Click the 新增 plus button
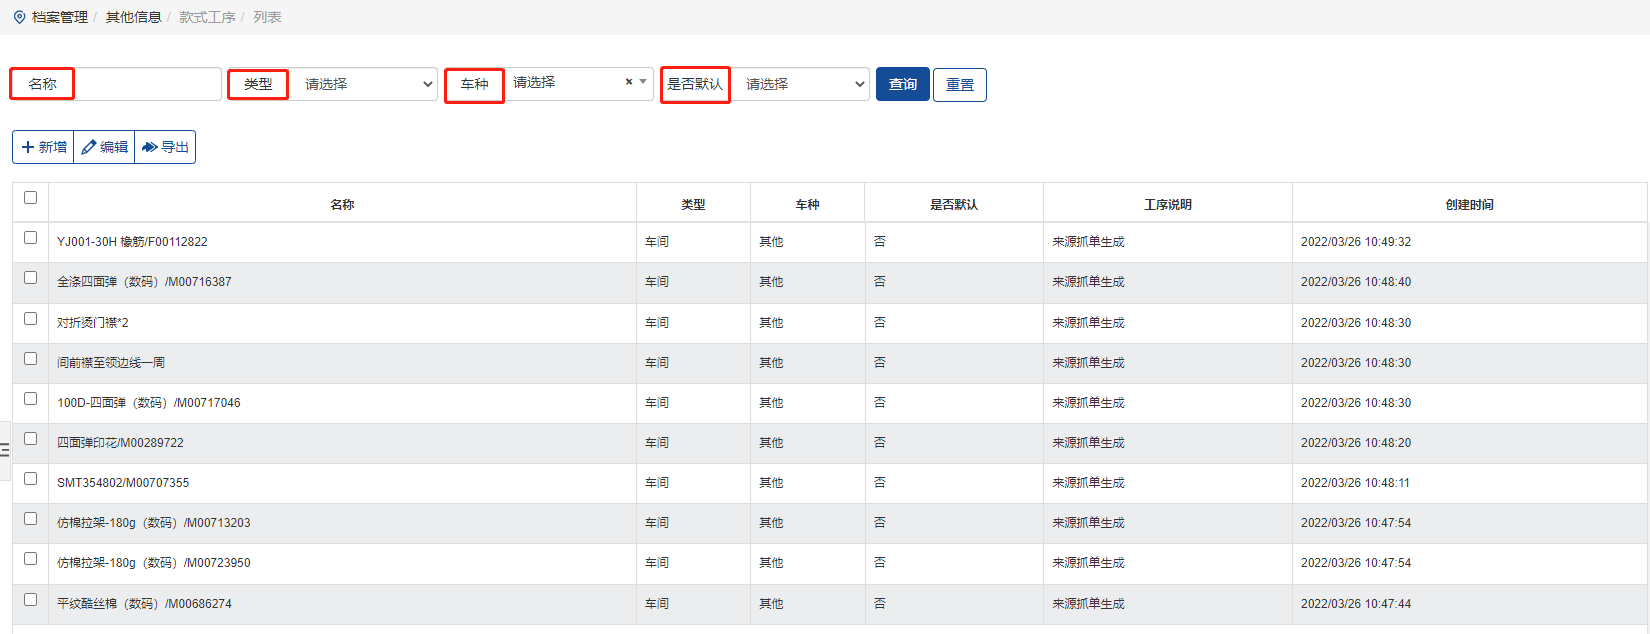Screen dimensions: 1650x634 [44, 147]
